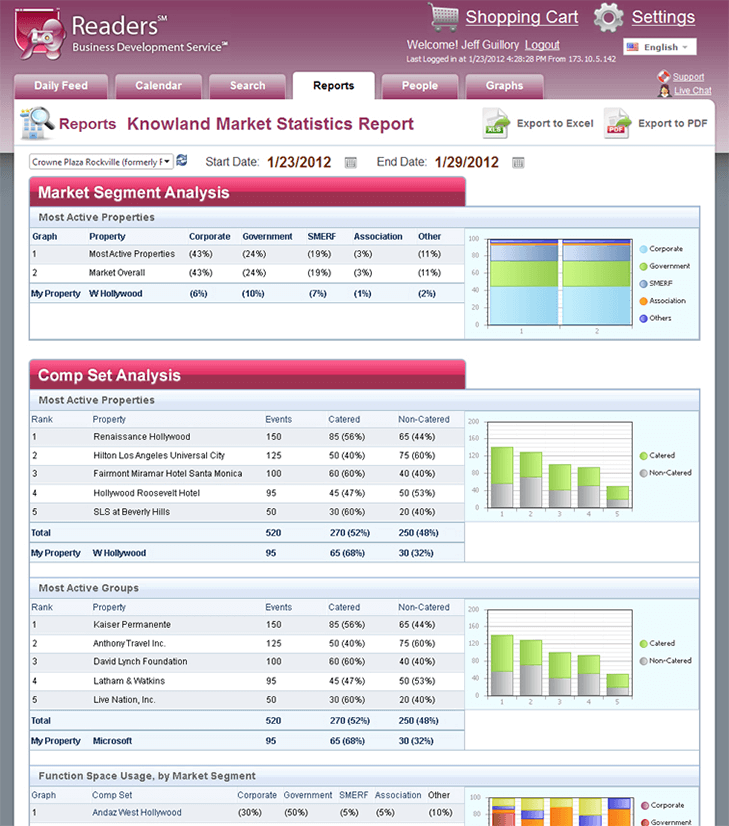This screenshot has height=826, width=729.
Task: Open the Settings link
Action: point(663,17)
